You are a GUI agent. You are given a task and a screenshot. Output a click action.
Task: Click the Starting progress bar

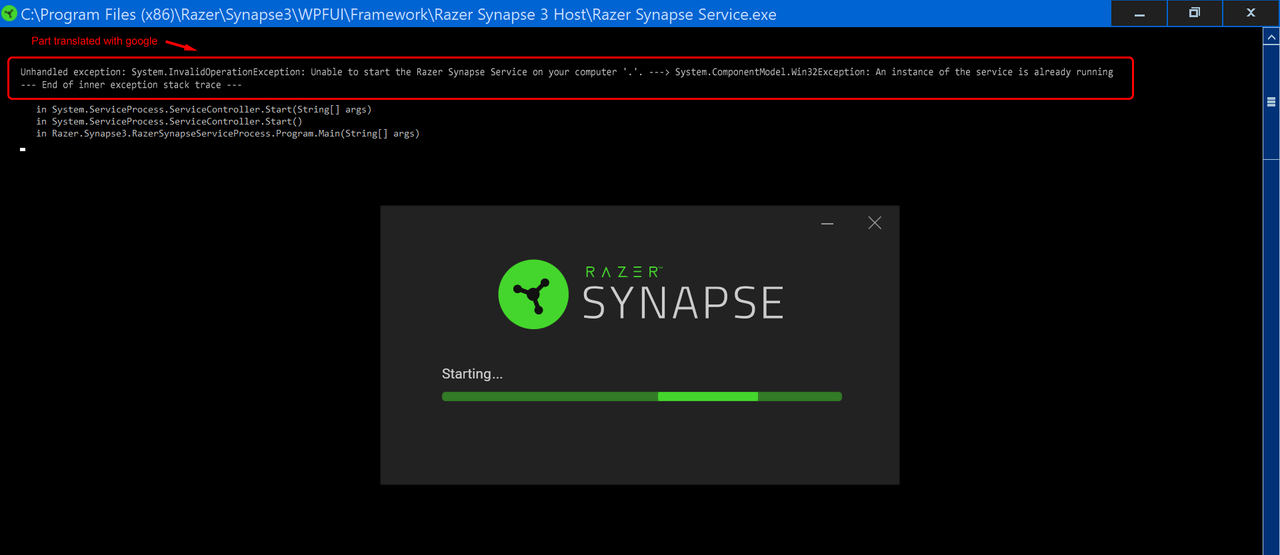(x=642, y=397)
